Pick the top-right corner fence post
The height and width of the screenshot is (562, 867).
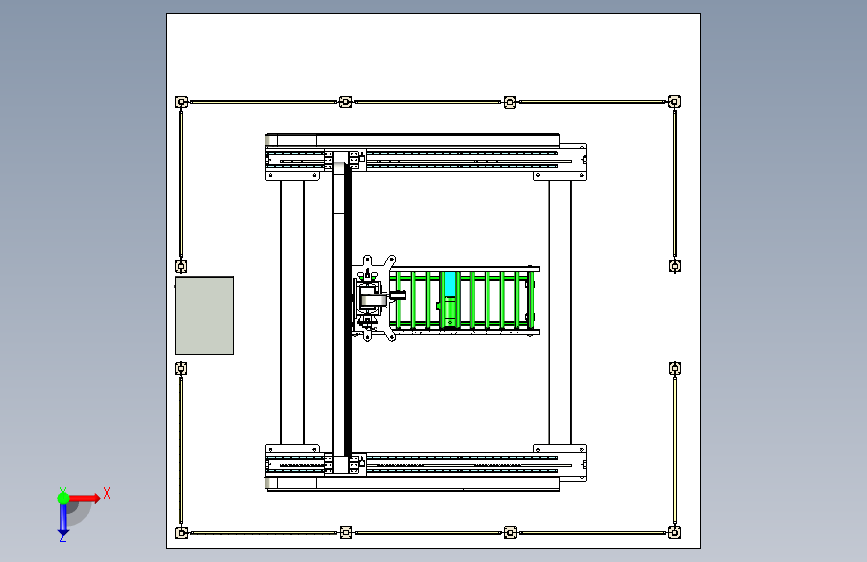tap(674, 101)
